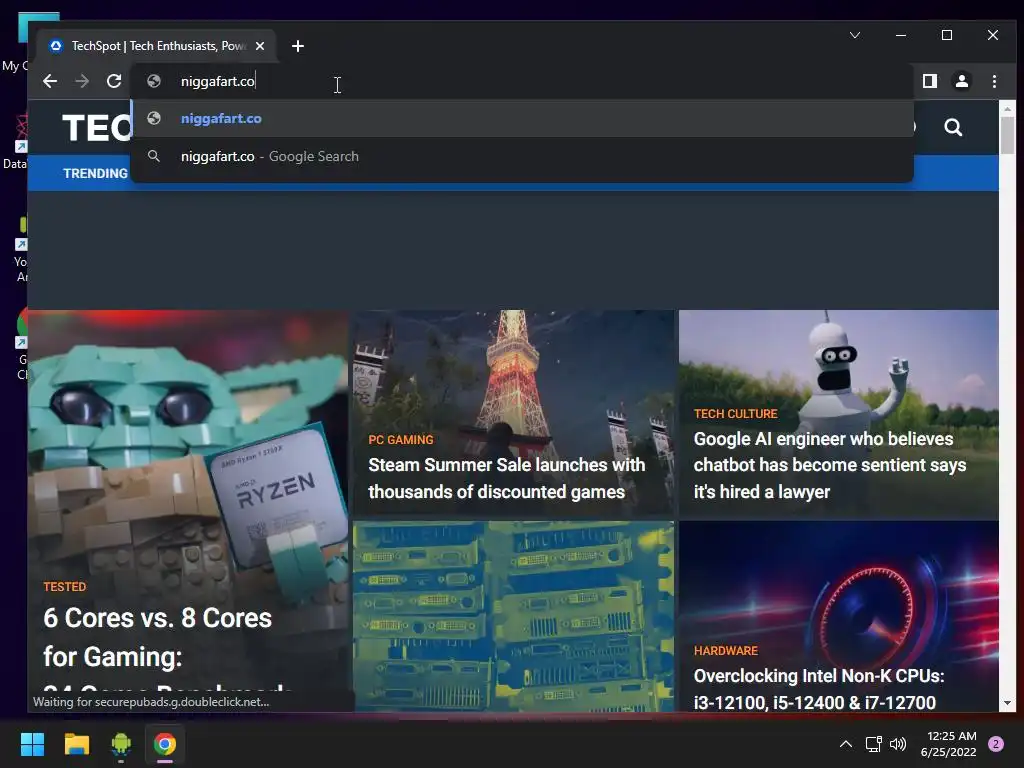Click the TechSpot site search magnifier
The height and width of the screenshot is (768, 1024).
[953, 127]
